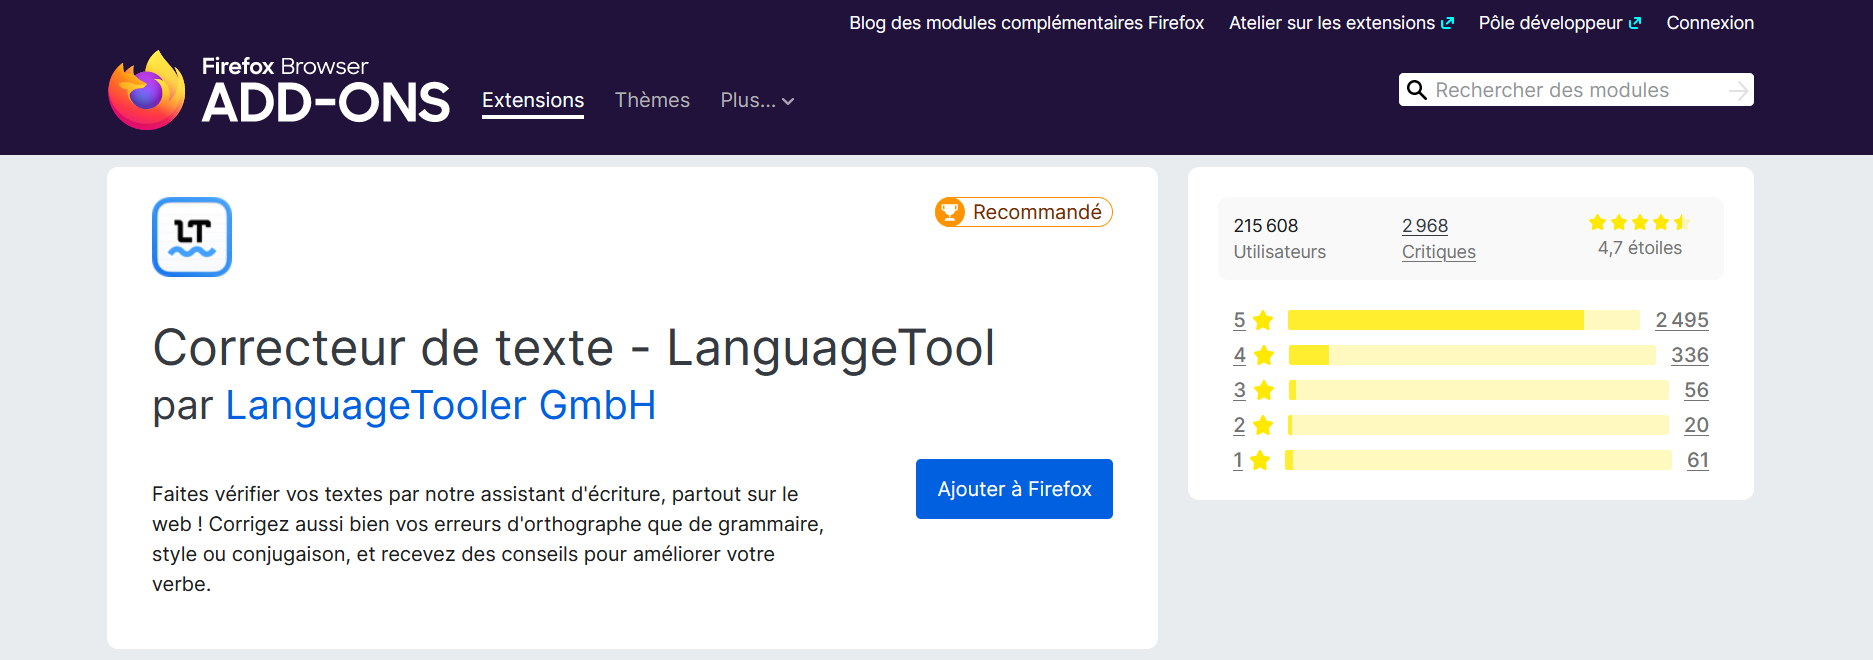Click the star icon in the 5-star row
This screenshot has height=660, width=1873.
1263,320
